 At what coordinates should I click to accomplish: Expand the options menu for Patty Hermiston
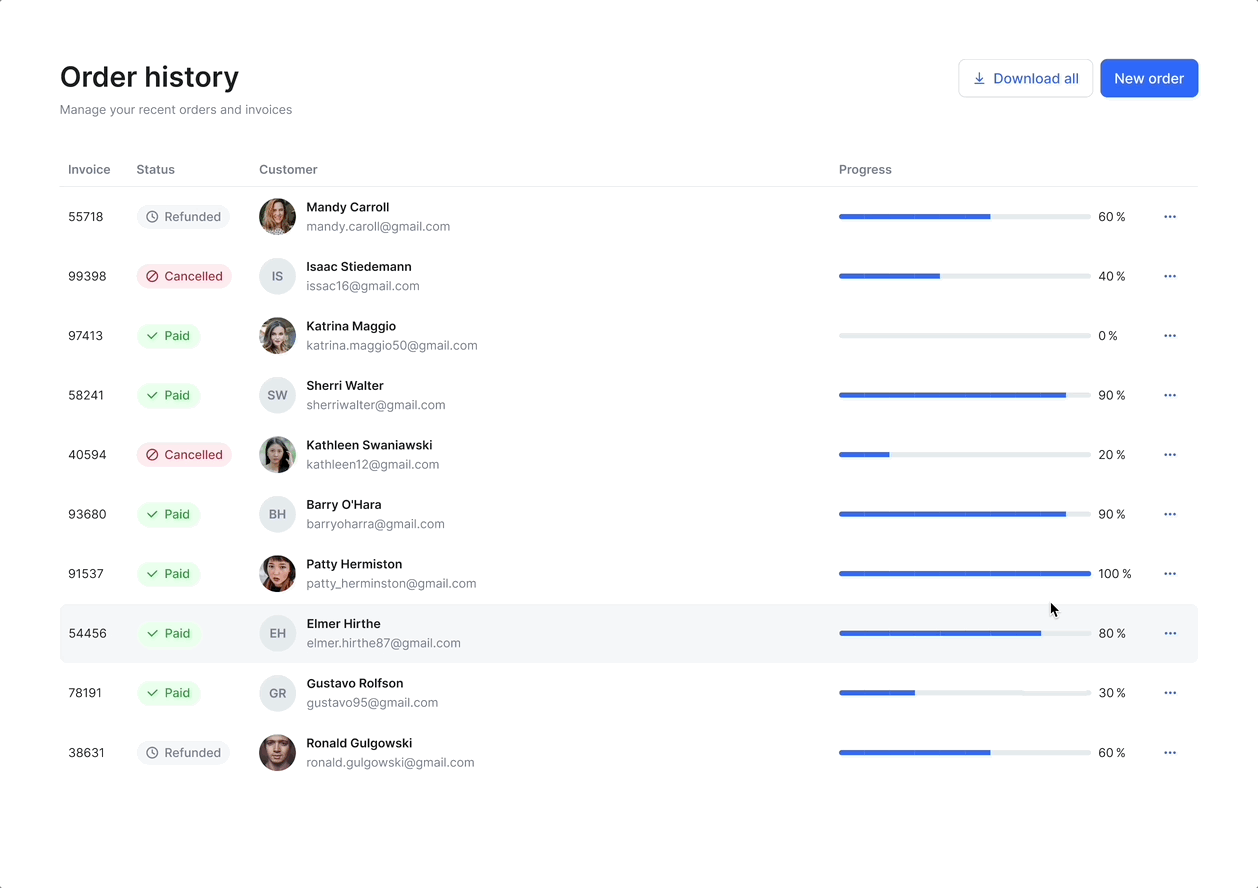[1170, 574]
